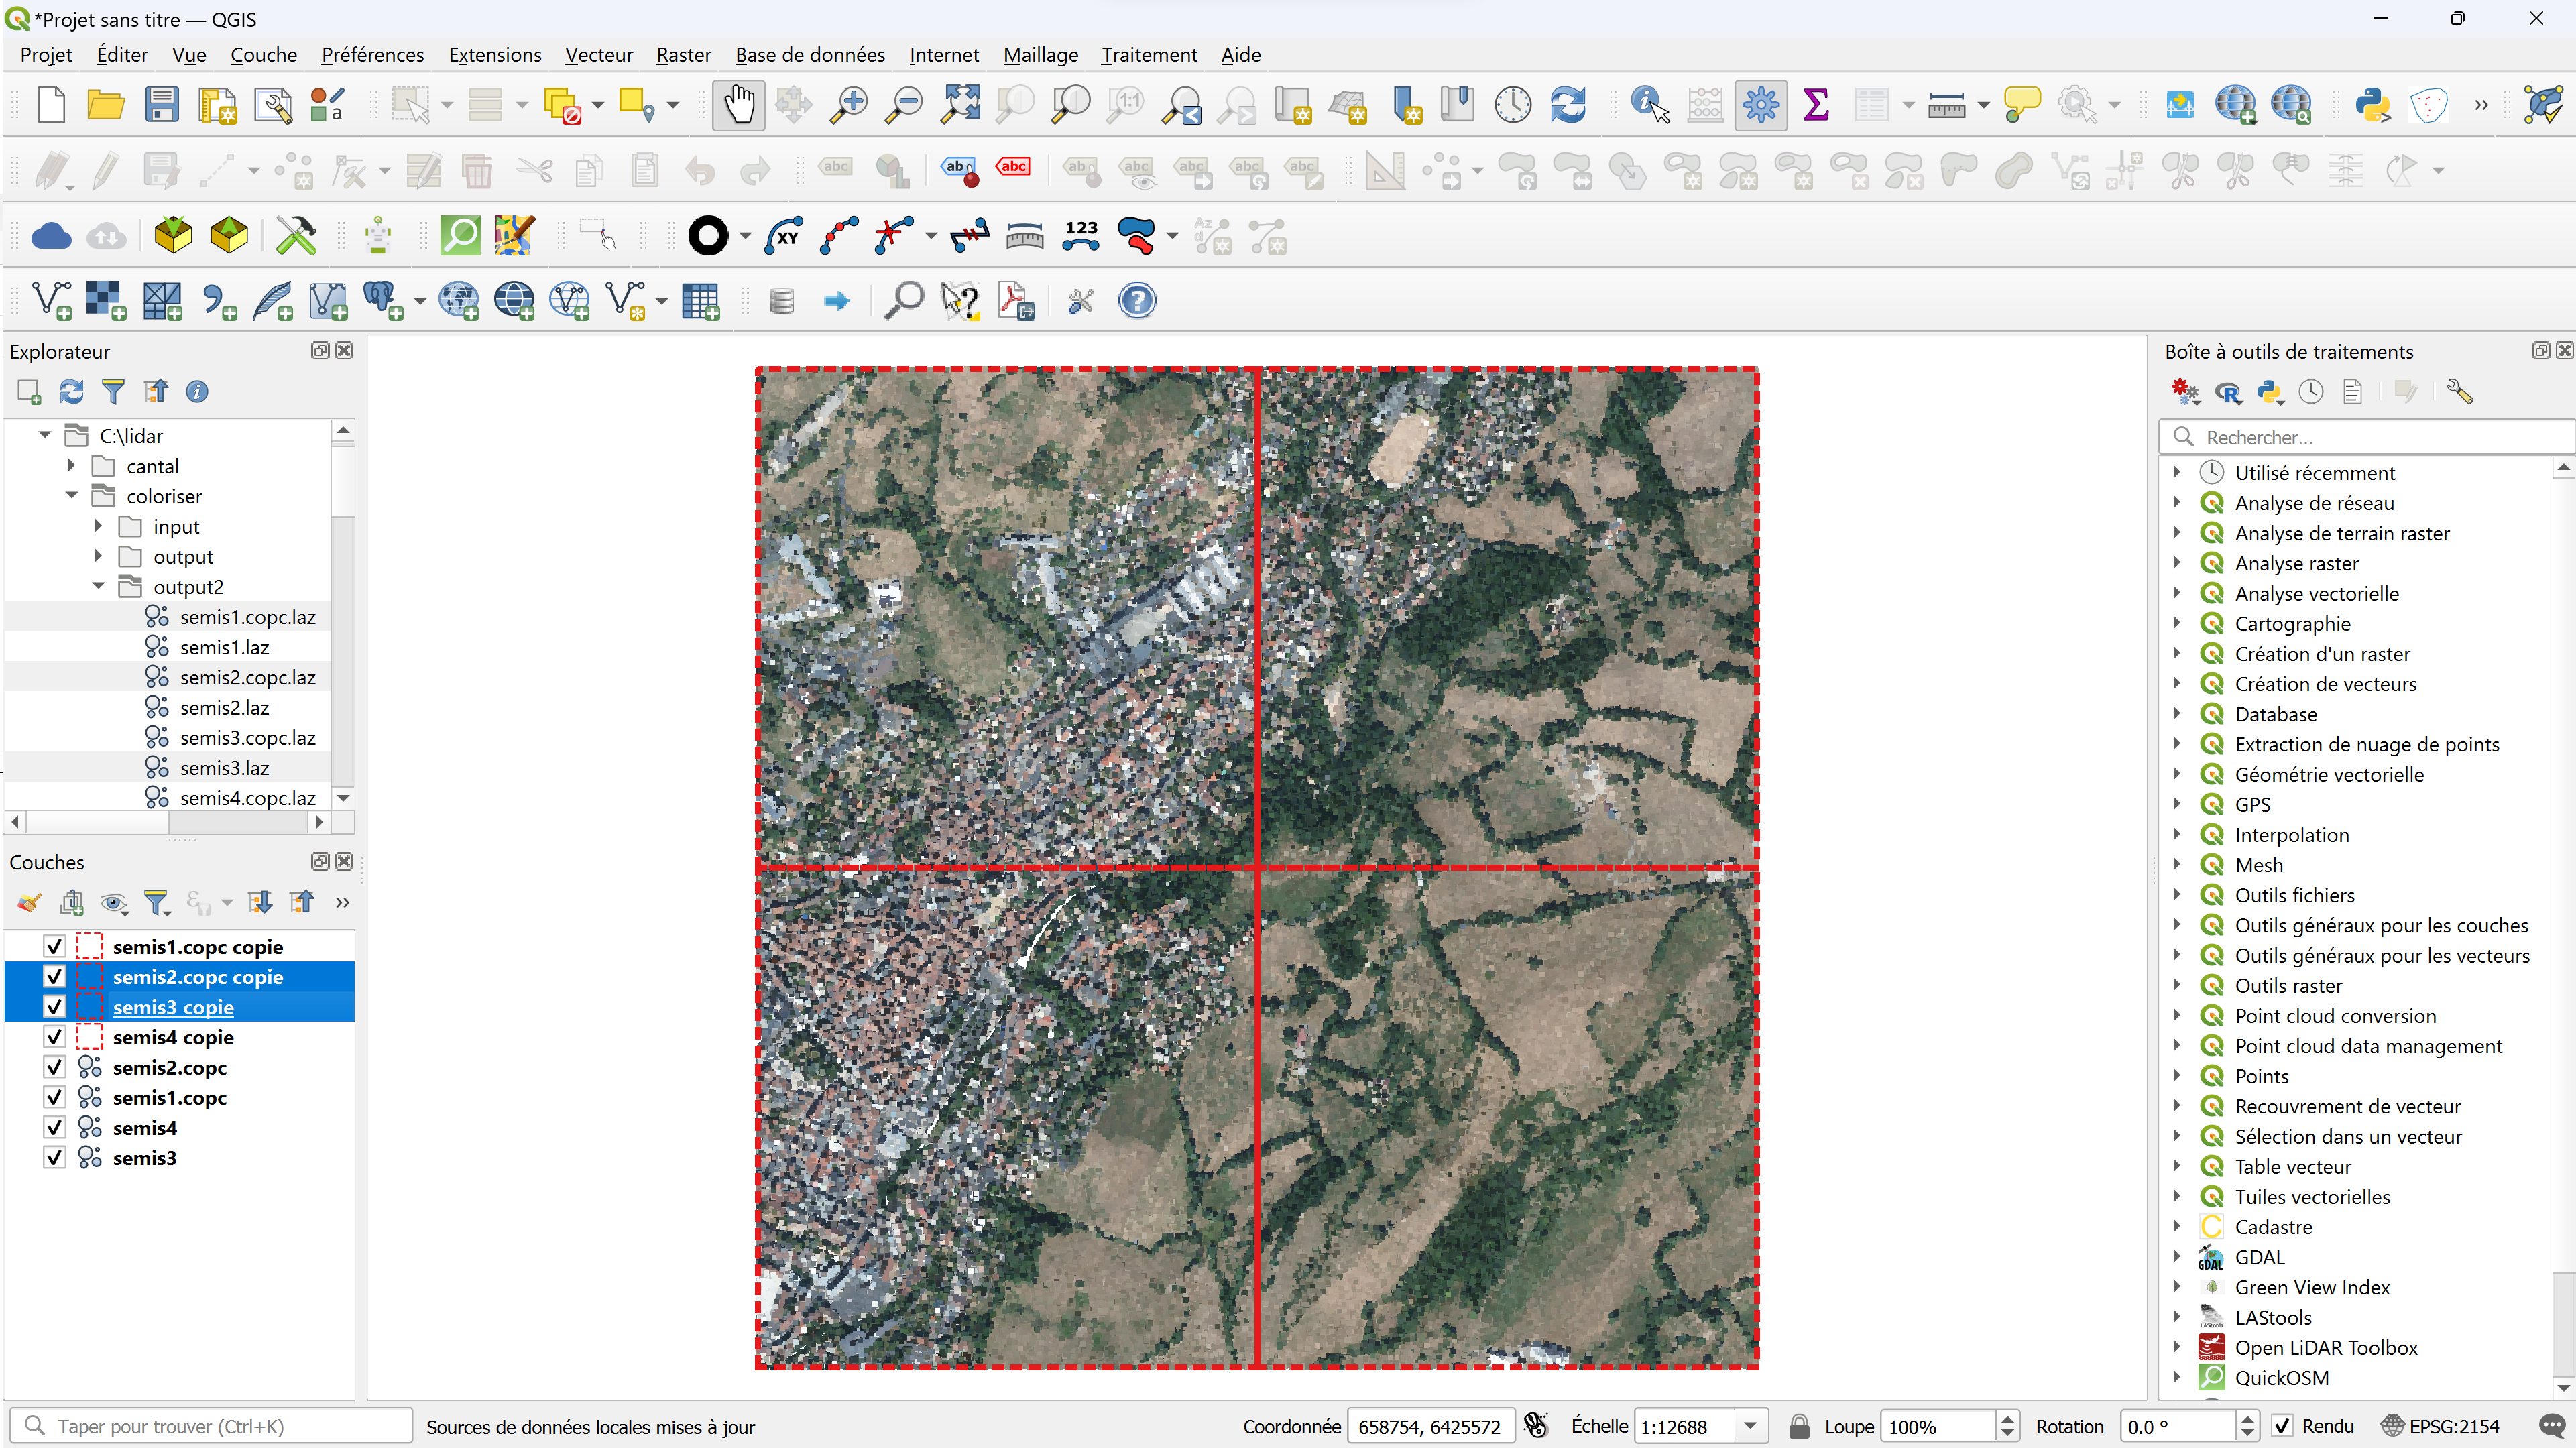
Task: Open the Python console
Action: point(2372,105)
